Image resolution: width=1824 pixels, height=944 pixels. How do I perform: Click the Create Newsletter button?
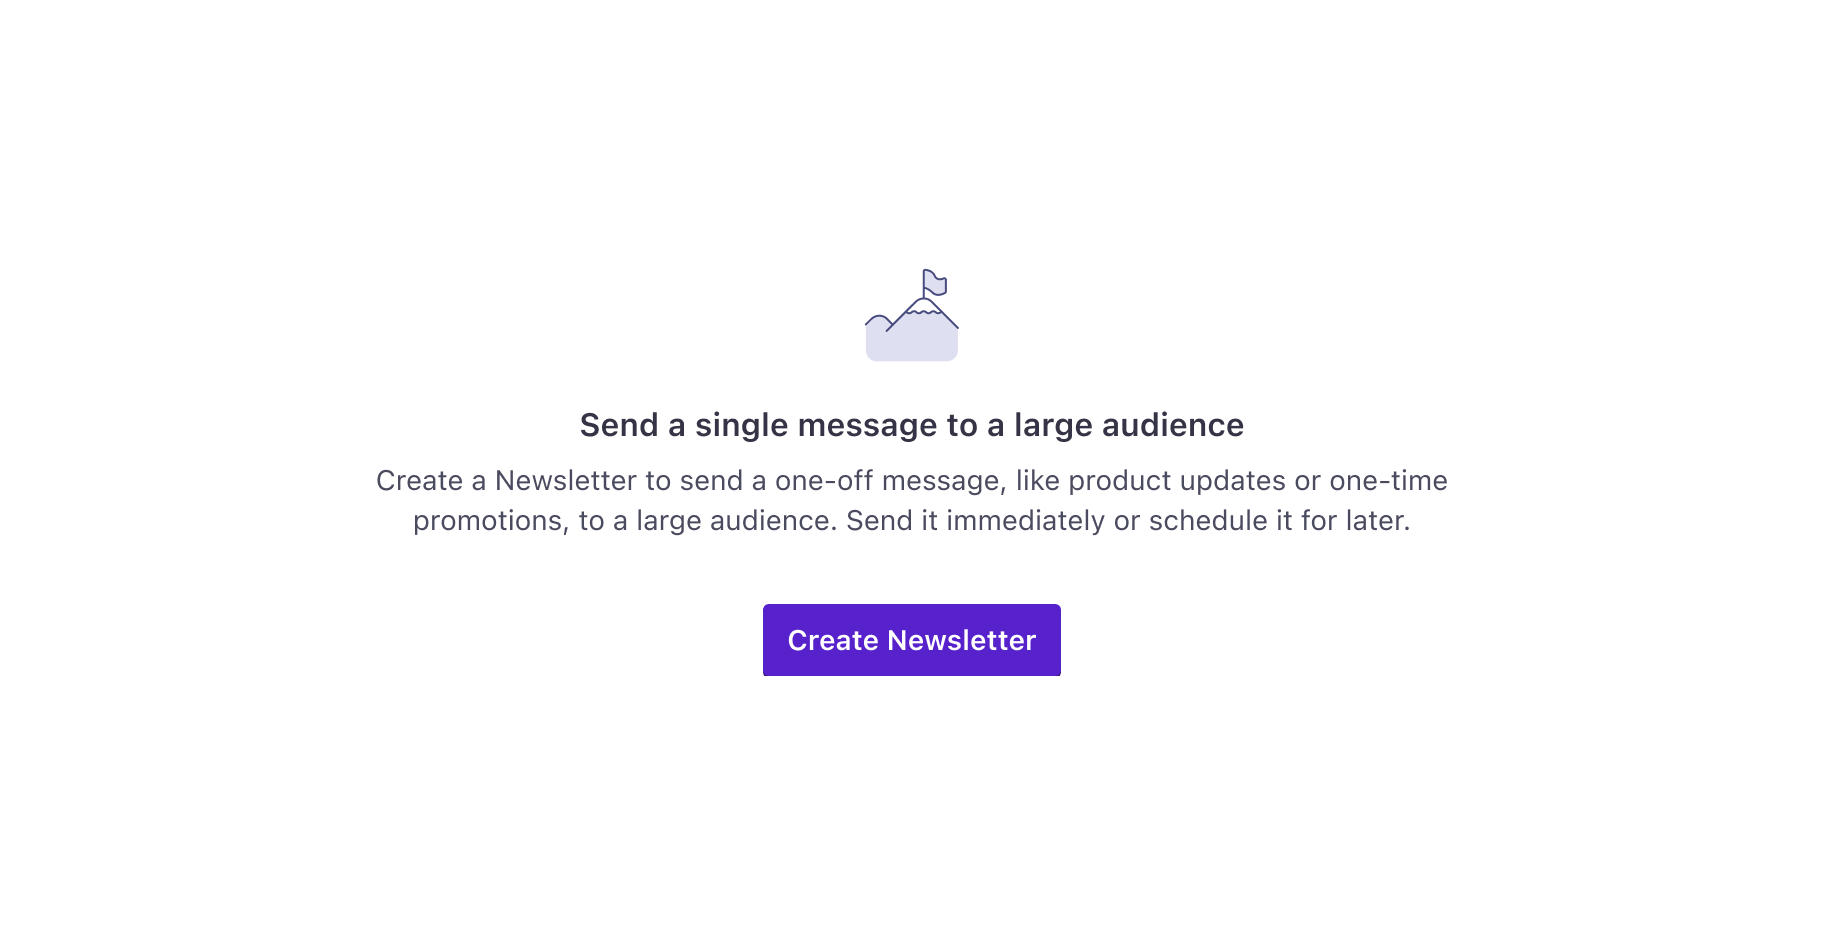[911, 640]
